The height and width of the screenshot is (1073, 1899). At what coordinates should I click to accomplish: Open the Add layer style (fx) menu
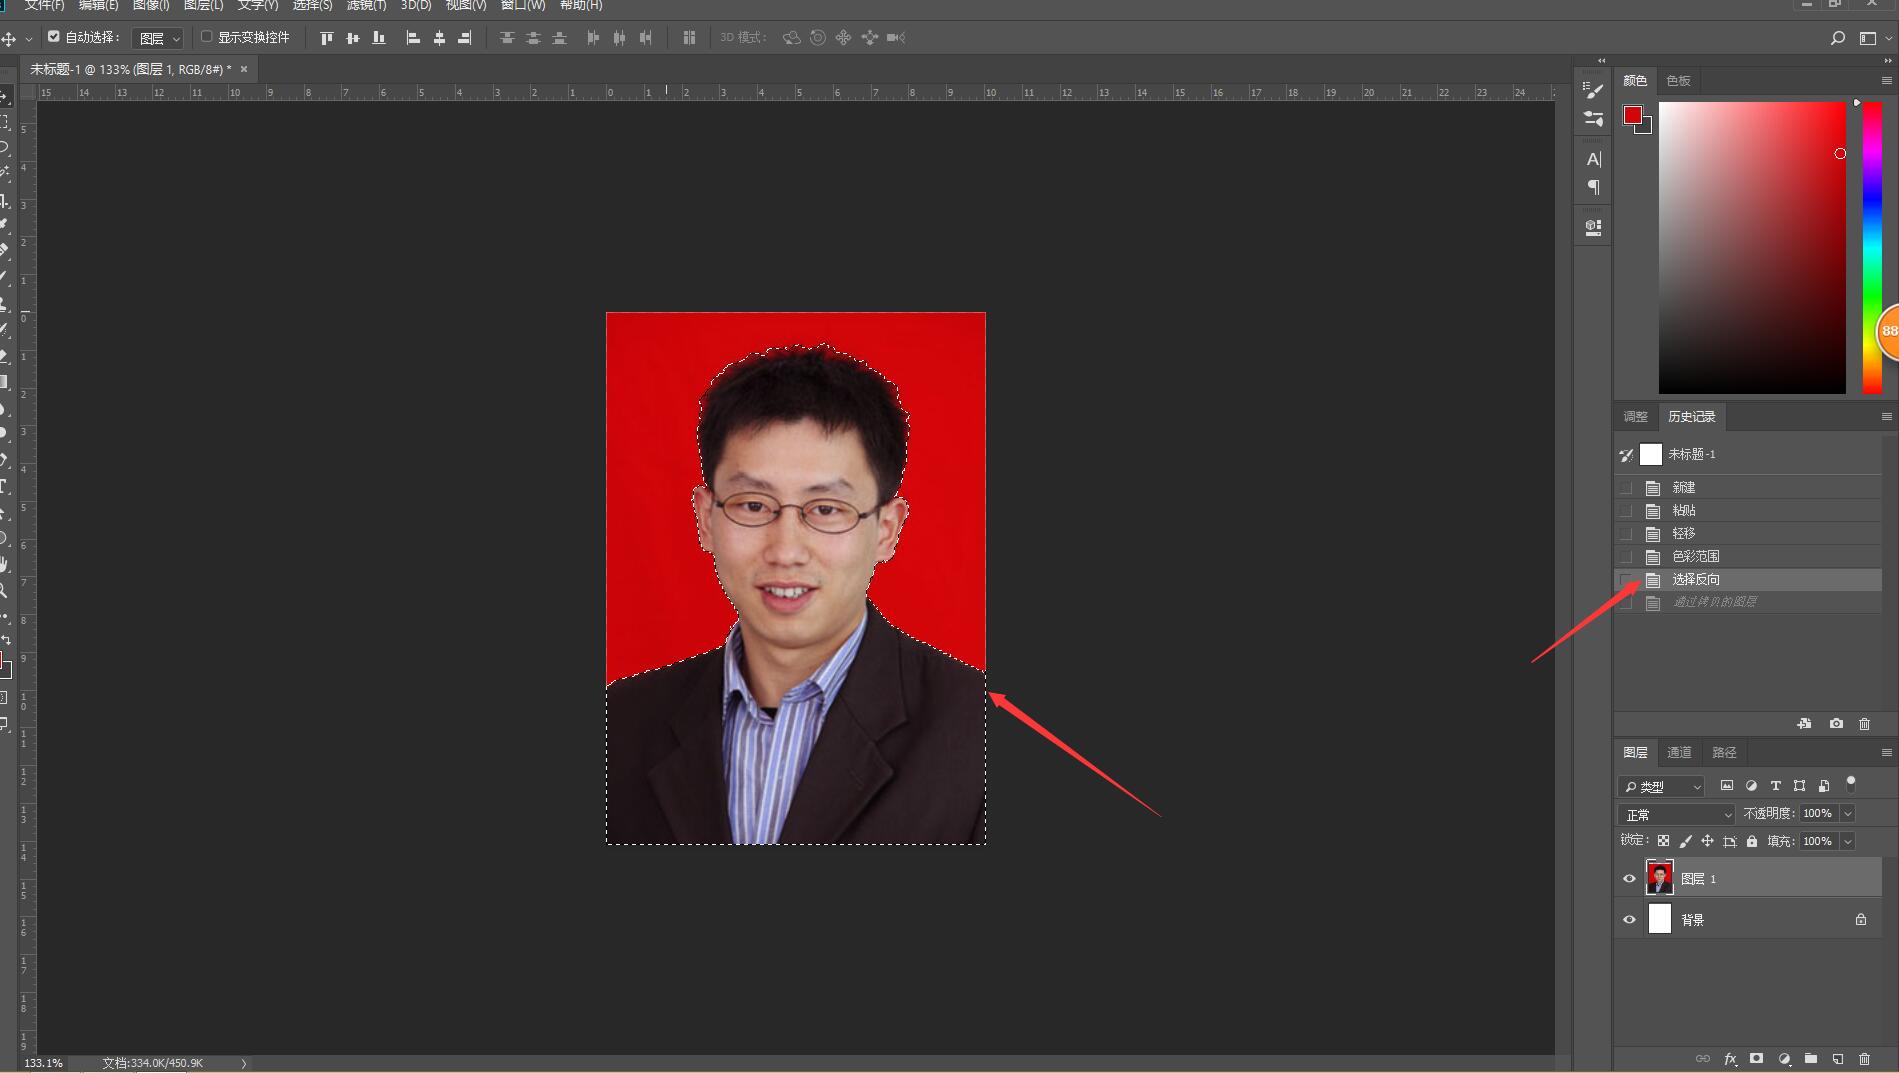[1731, 1059]
